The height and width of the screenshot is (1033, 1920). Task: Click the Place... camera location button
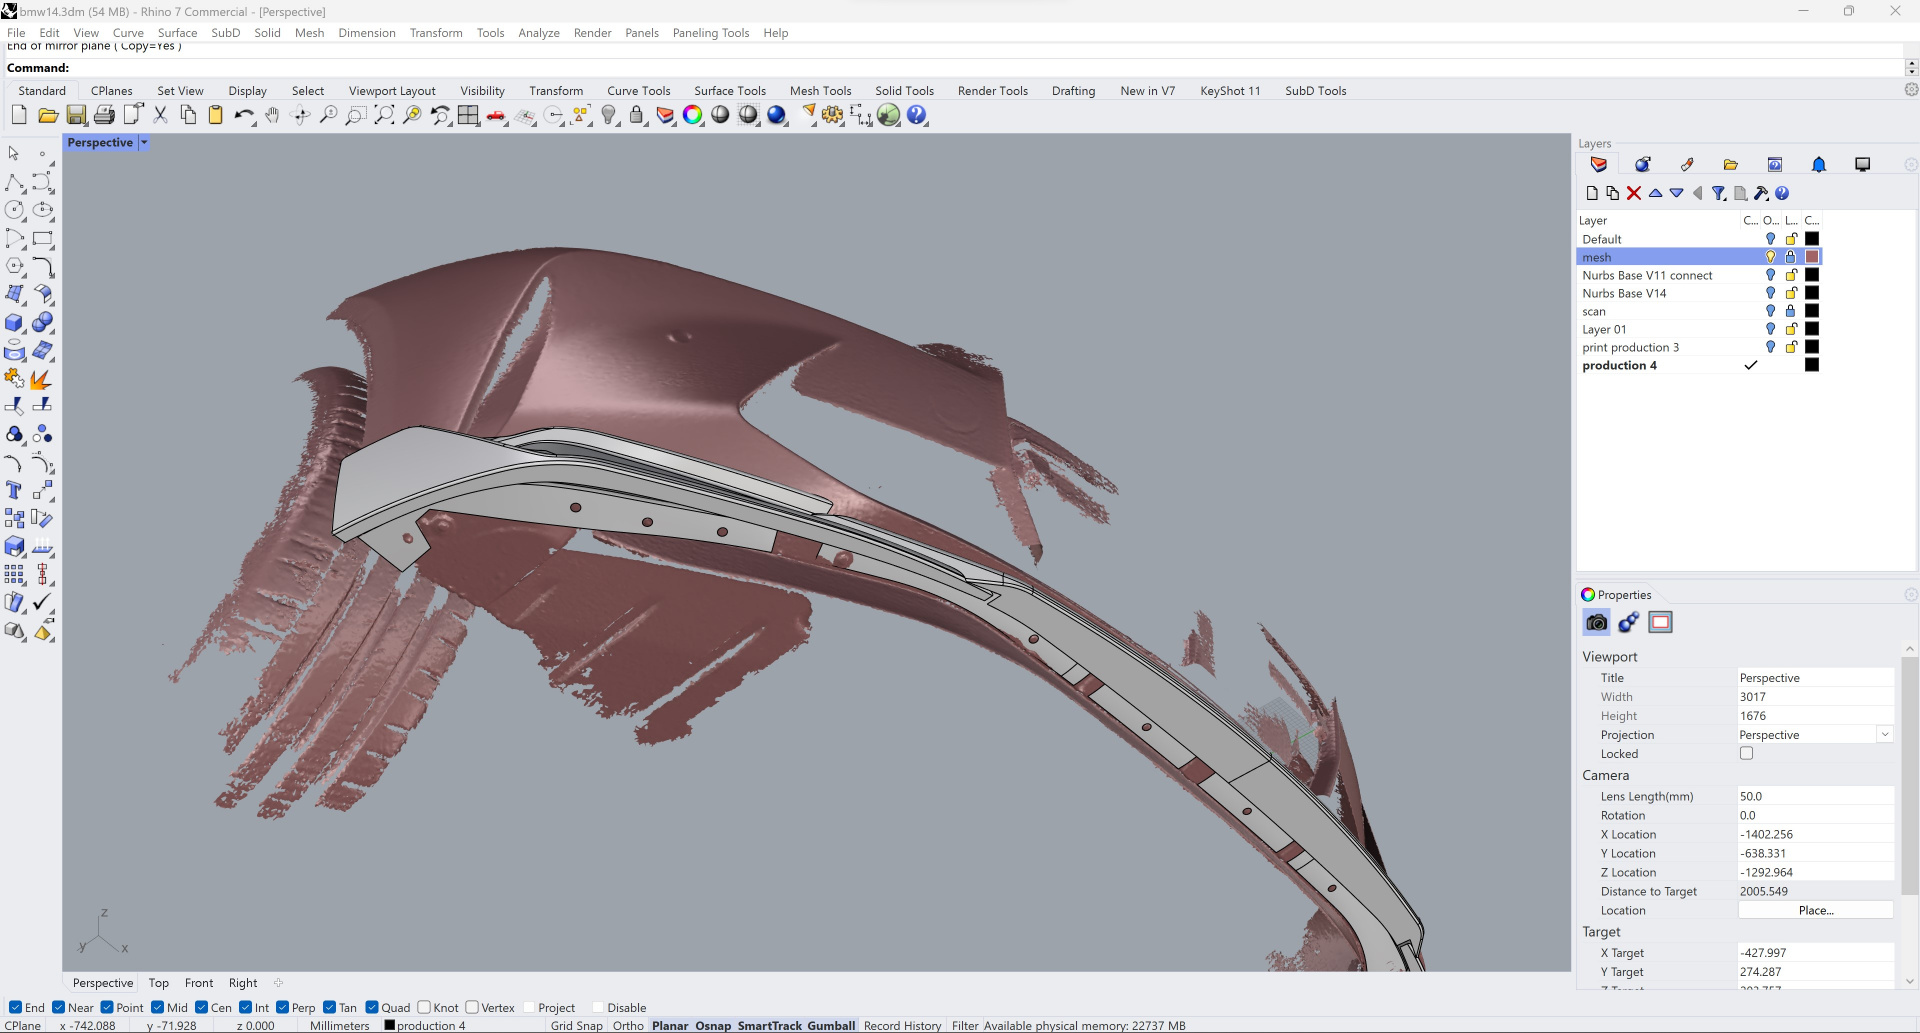point(1815,910)
